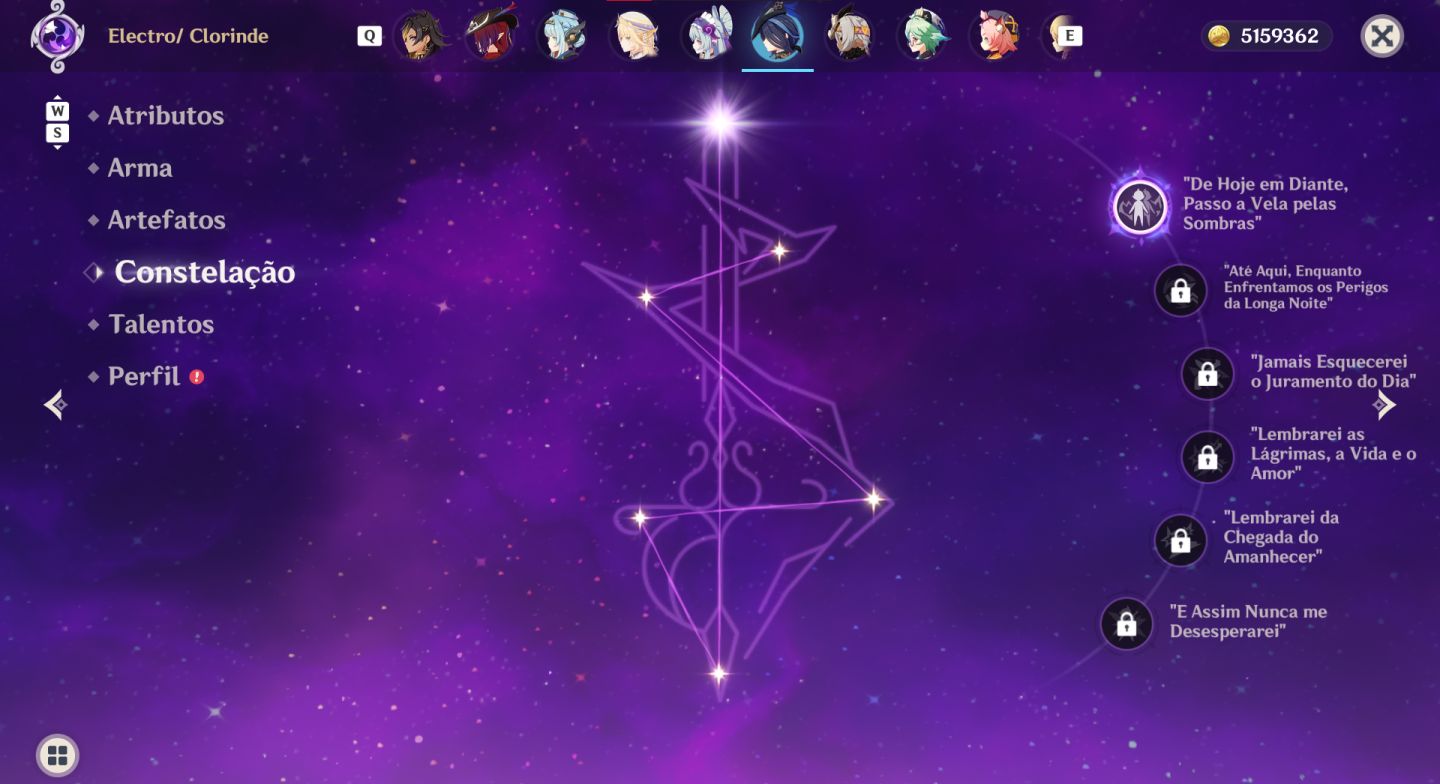Screen dimensions: 1440x784
Task: Switch to gray-haired character with orange accents
Action: (850, 36)
